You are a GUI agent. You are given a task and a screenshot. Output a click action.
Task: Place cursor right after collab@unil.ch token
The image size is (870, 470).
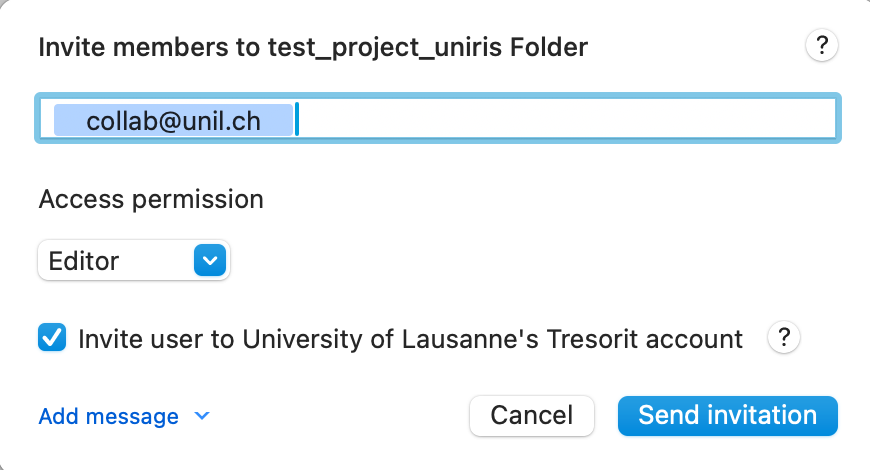(299, 121)
